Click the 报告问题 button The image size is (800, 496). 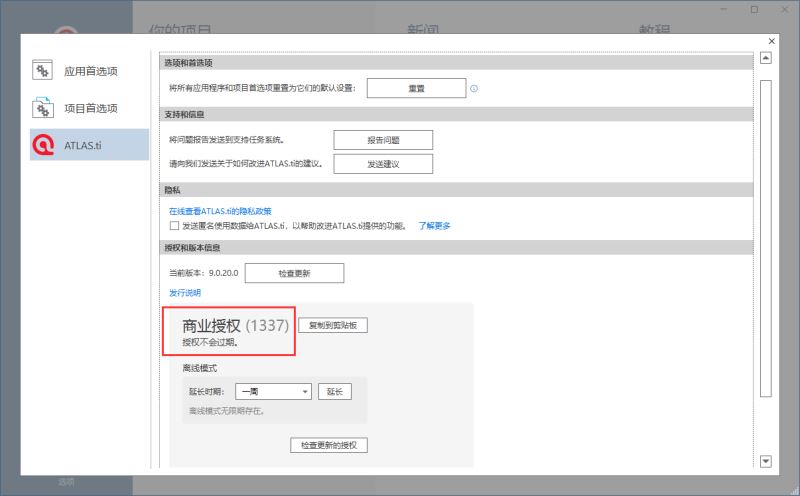tap(383, 140)
